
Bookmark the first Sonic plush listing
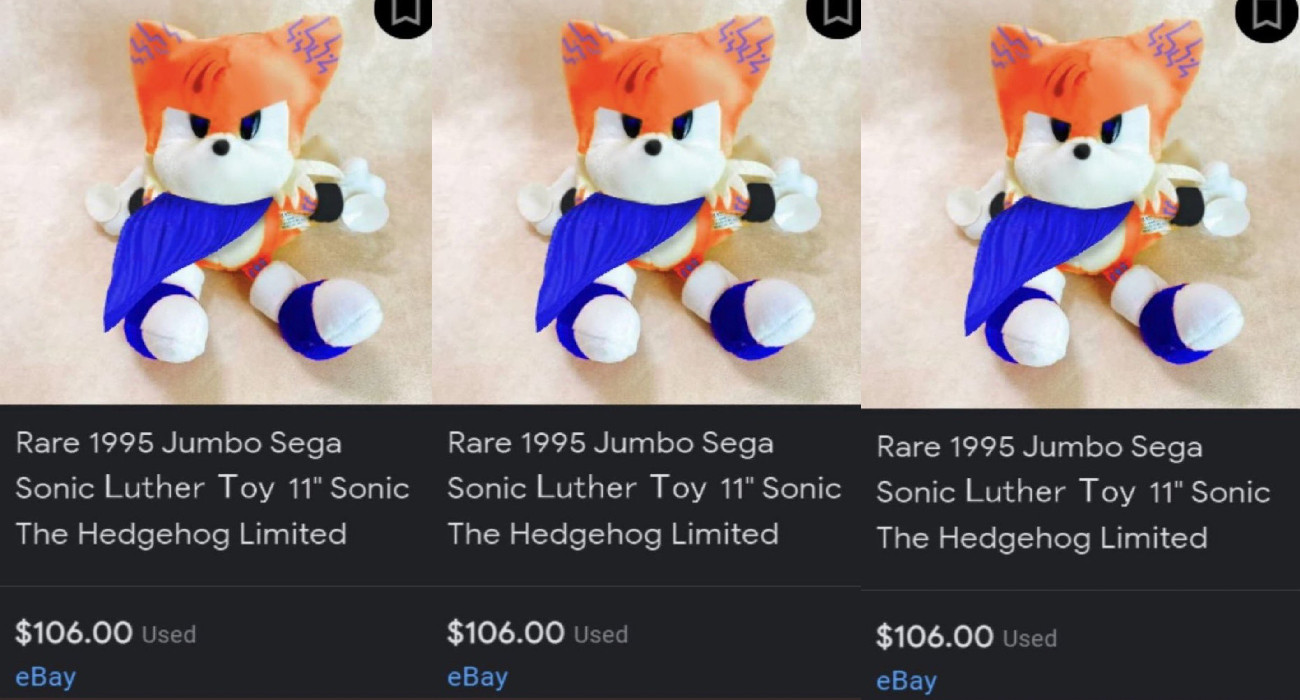tap(404, 14)
